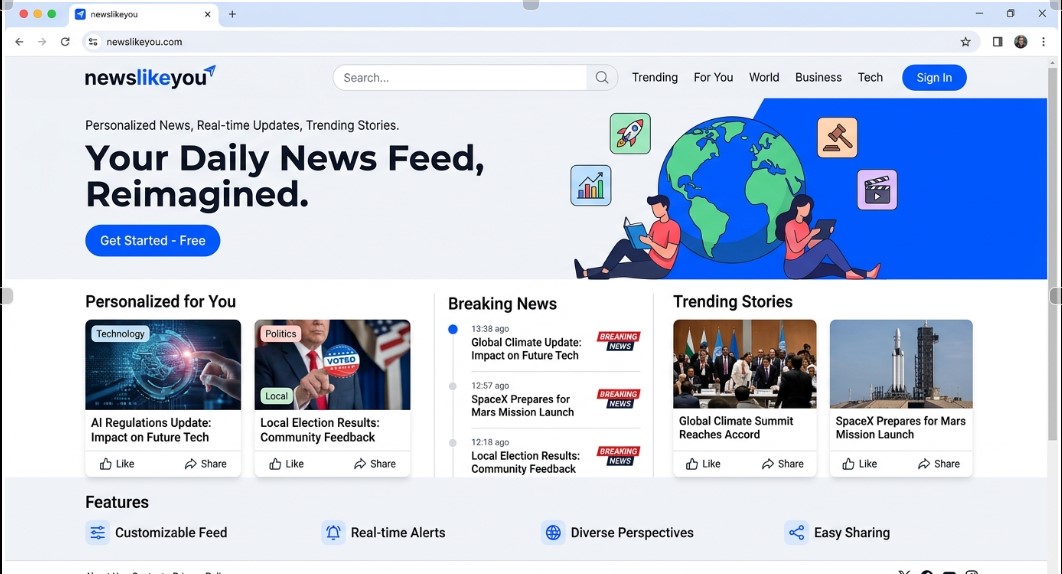The height and width of the screenshot is (574, 1062).
Task: View site information icon in address bar
Action: click(93, 41)
